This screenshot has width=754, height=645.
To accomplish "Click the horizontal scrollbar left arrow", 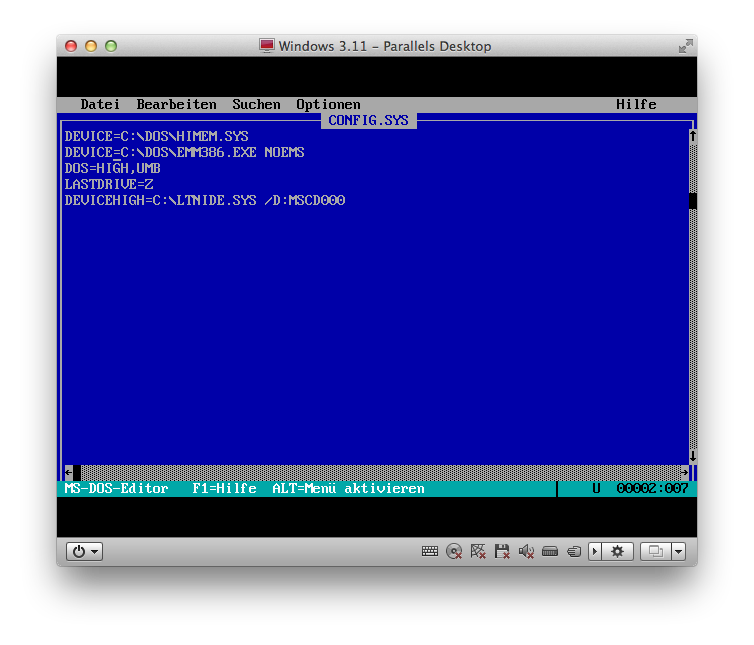I will (x=69, y=472).
